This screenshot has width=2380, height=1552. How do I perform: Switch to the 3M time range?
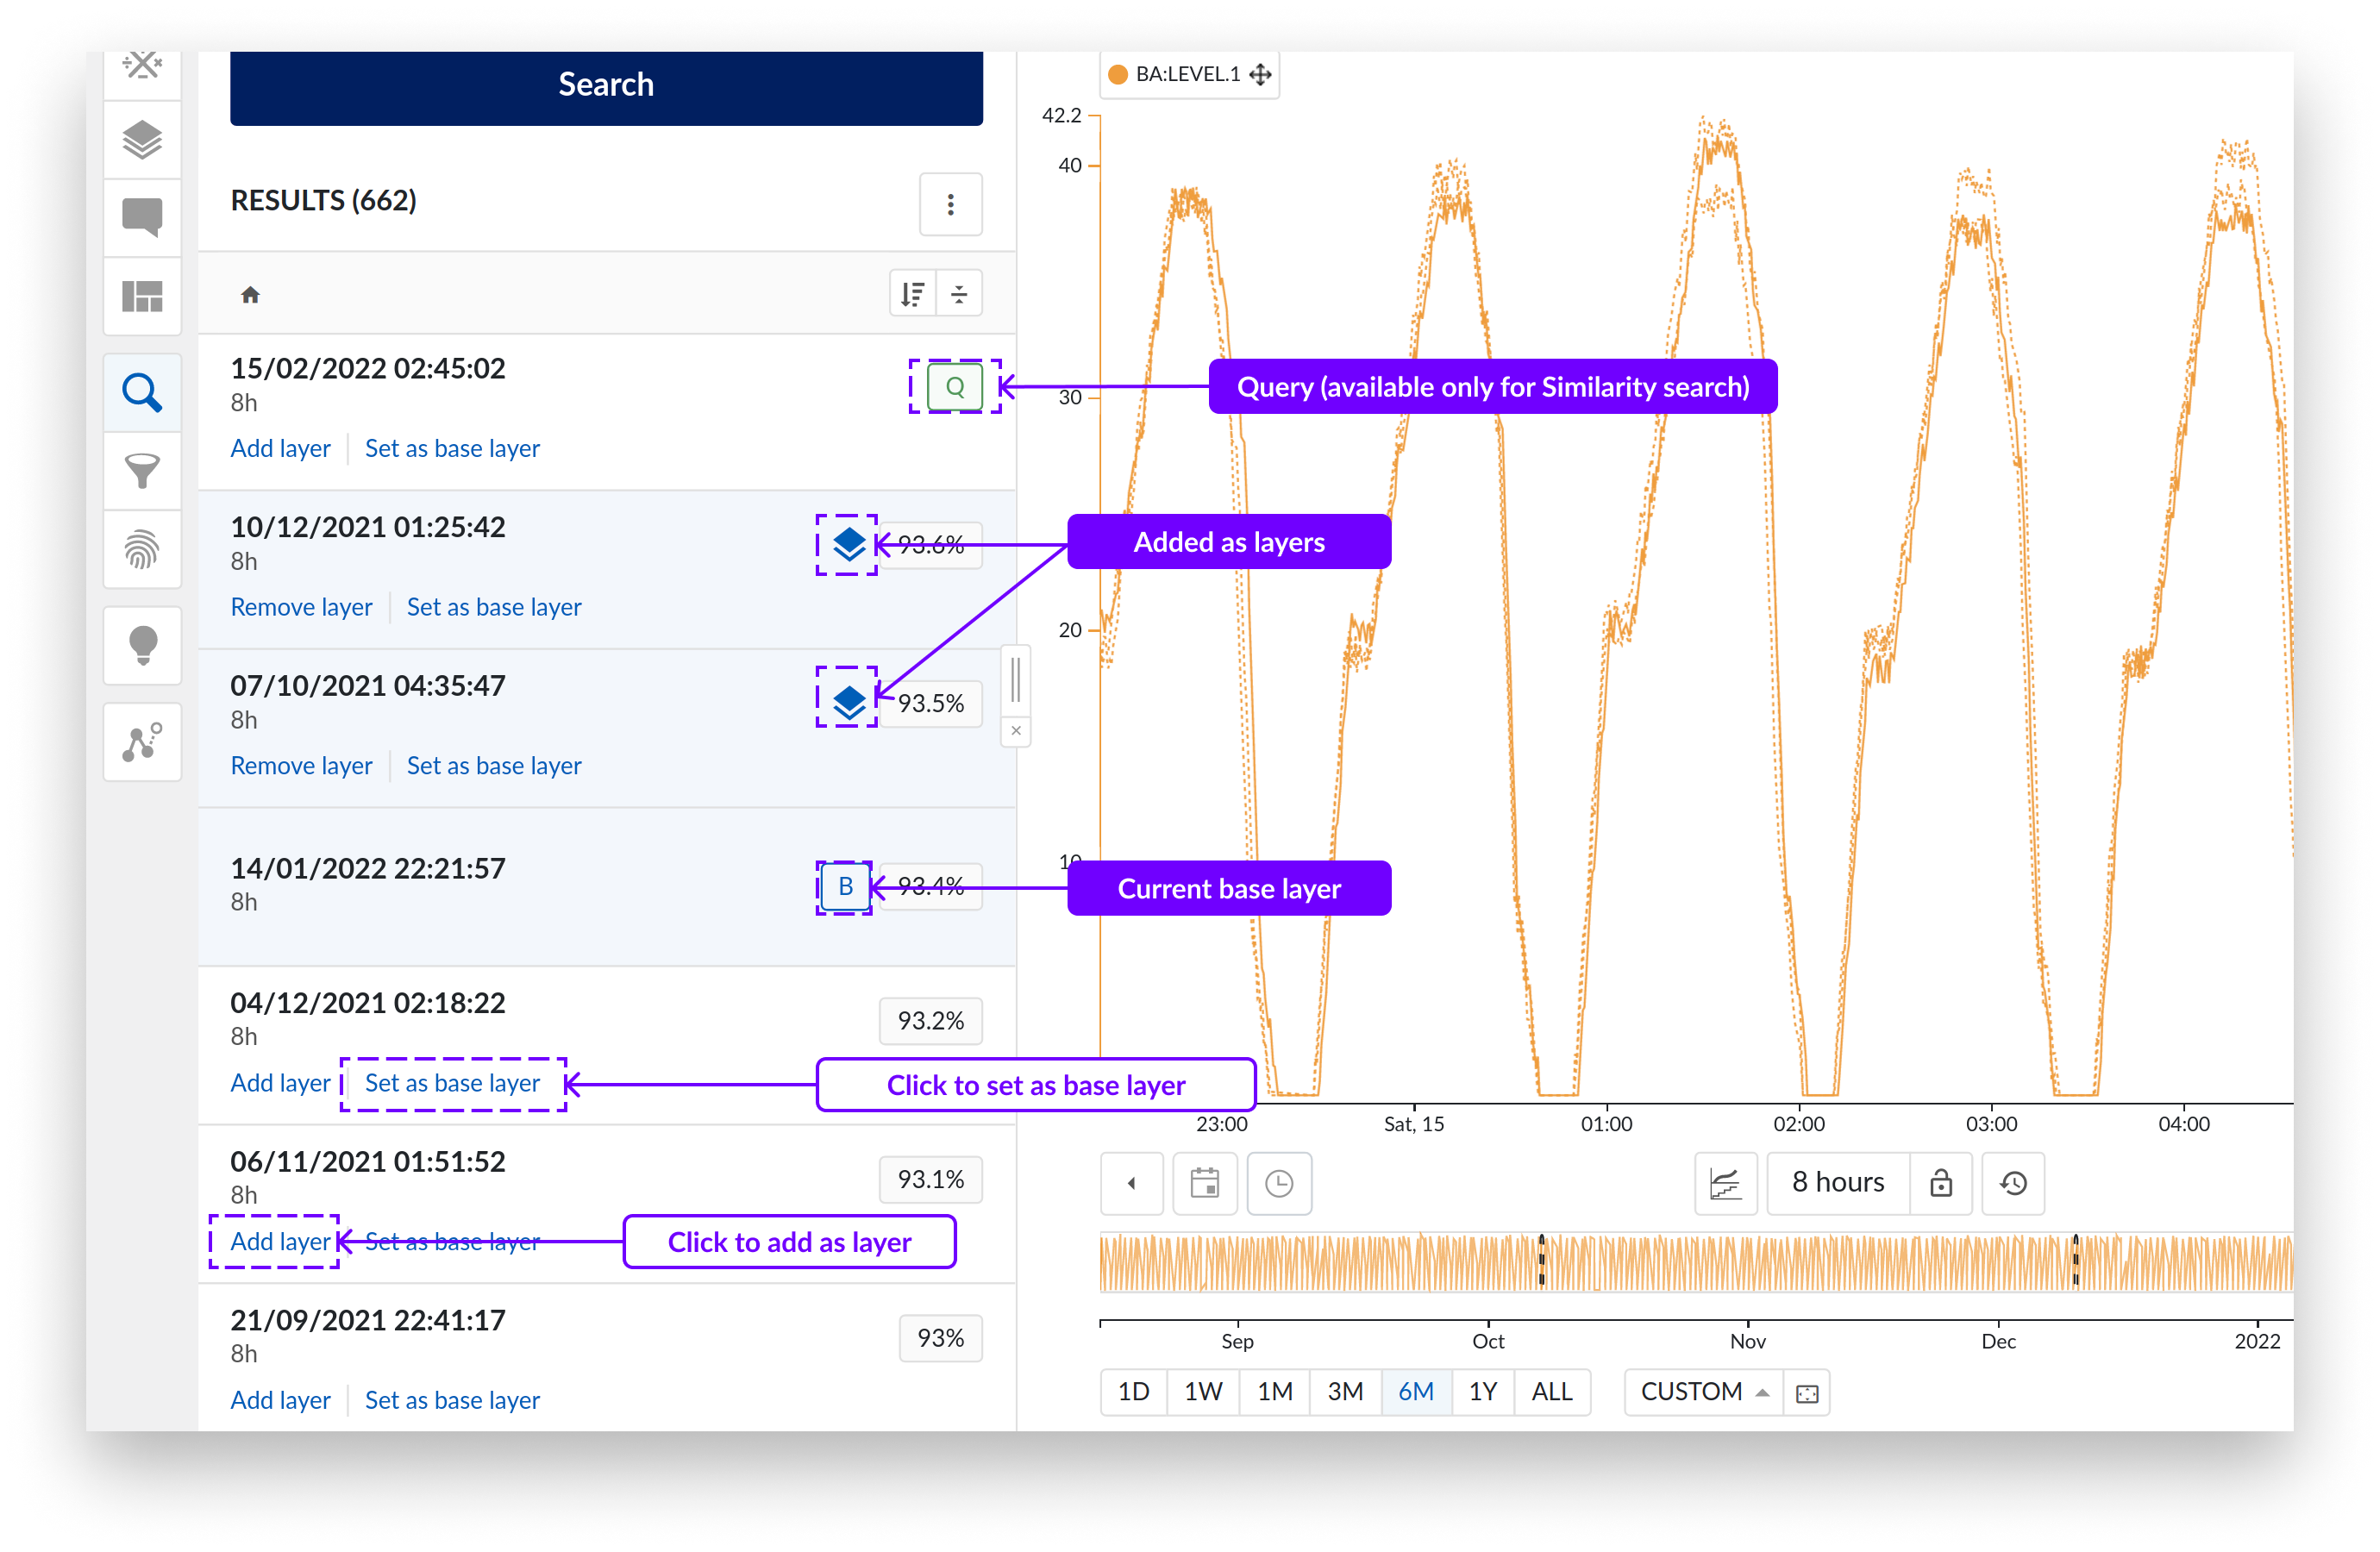click(1344, 1391)
